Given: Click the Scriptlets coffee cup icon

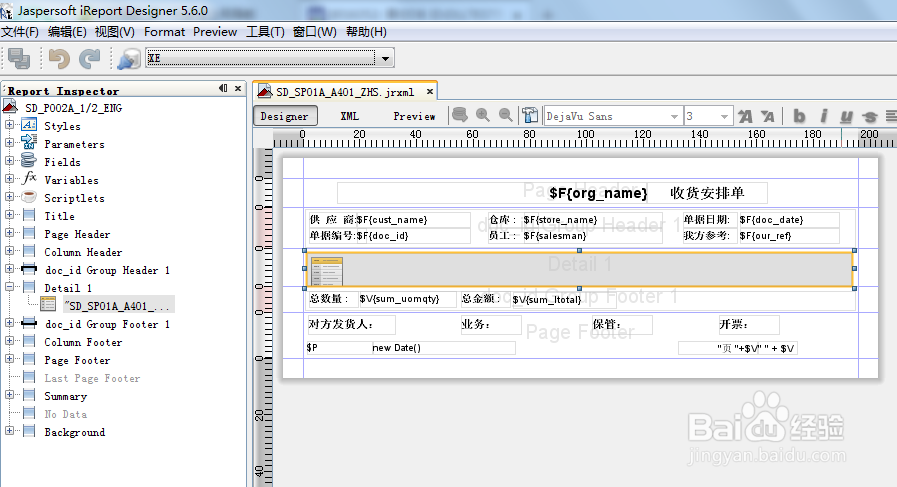Looking at the screenshot, I should click(29, 197).
